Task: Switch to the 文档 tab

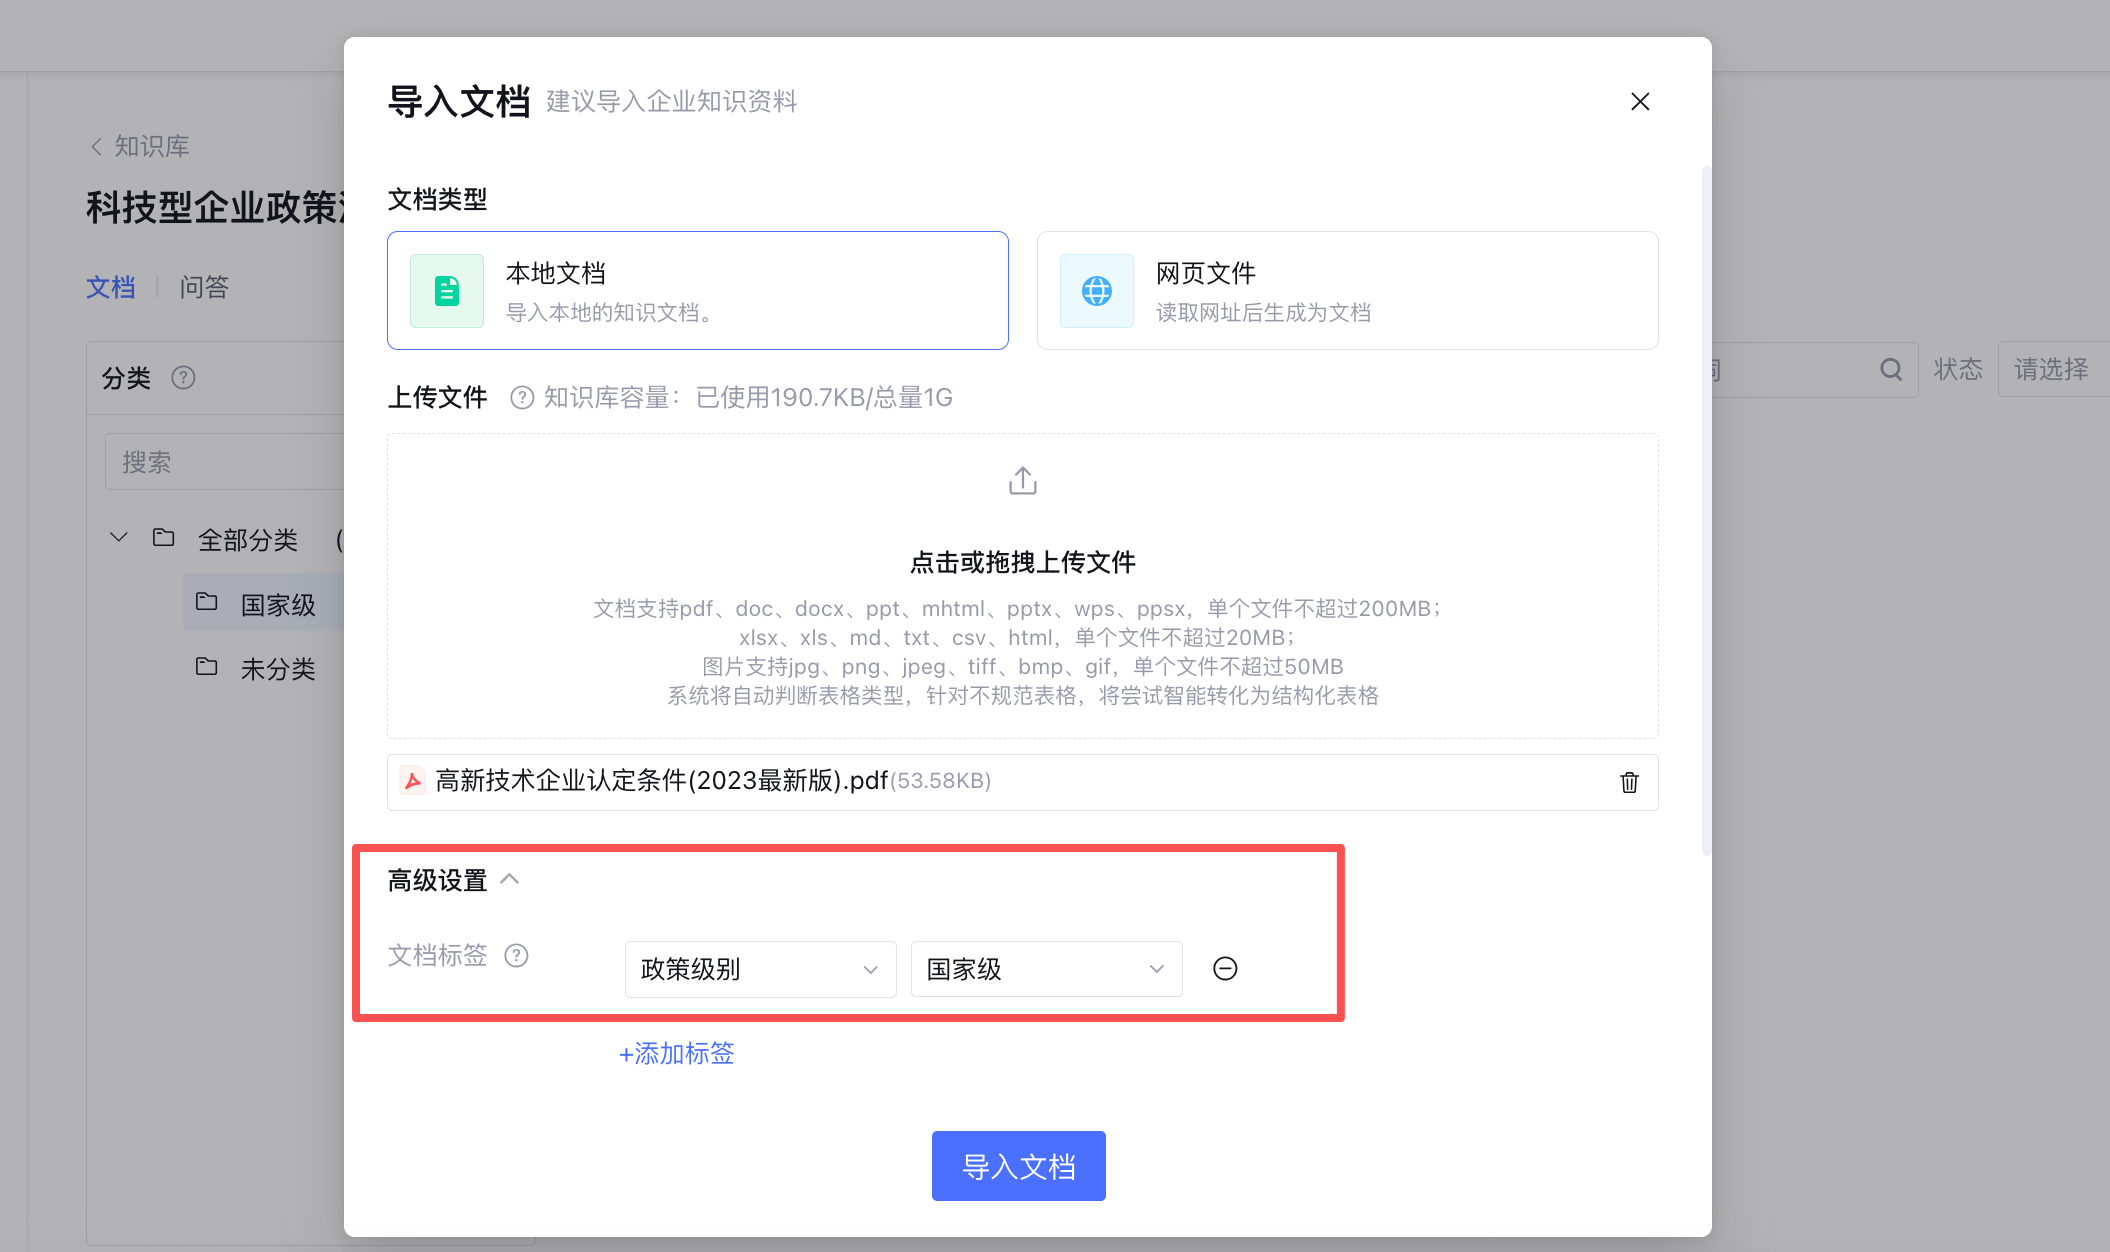Action: (x=110, y=288)
